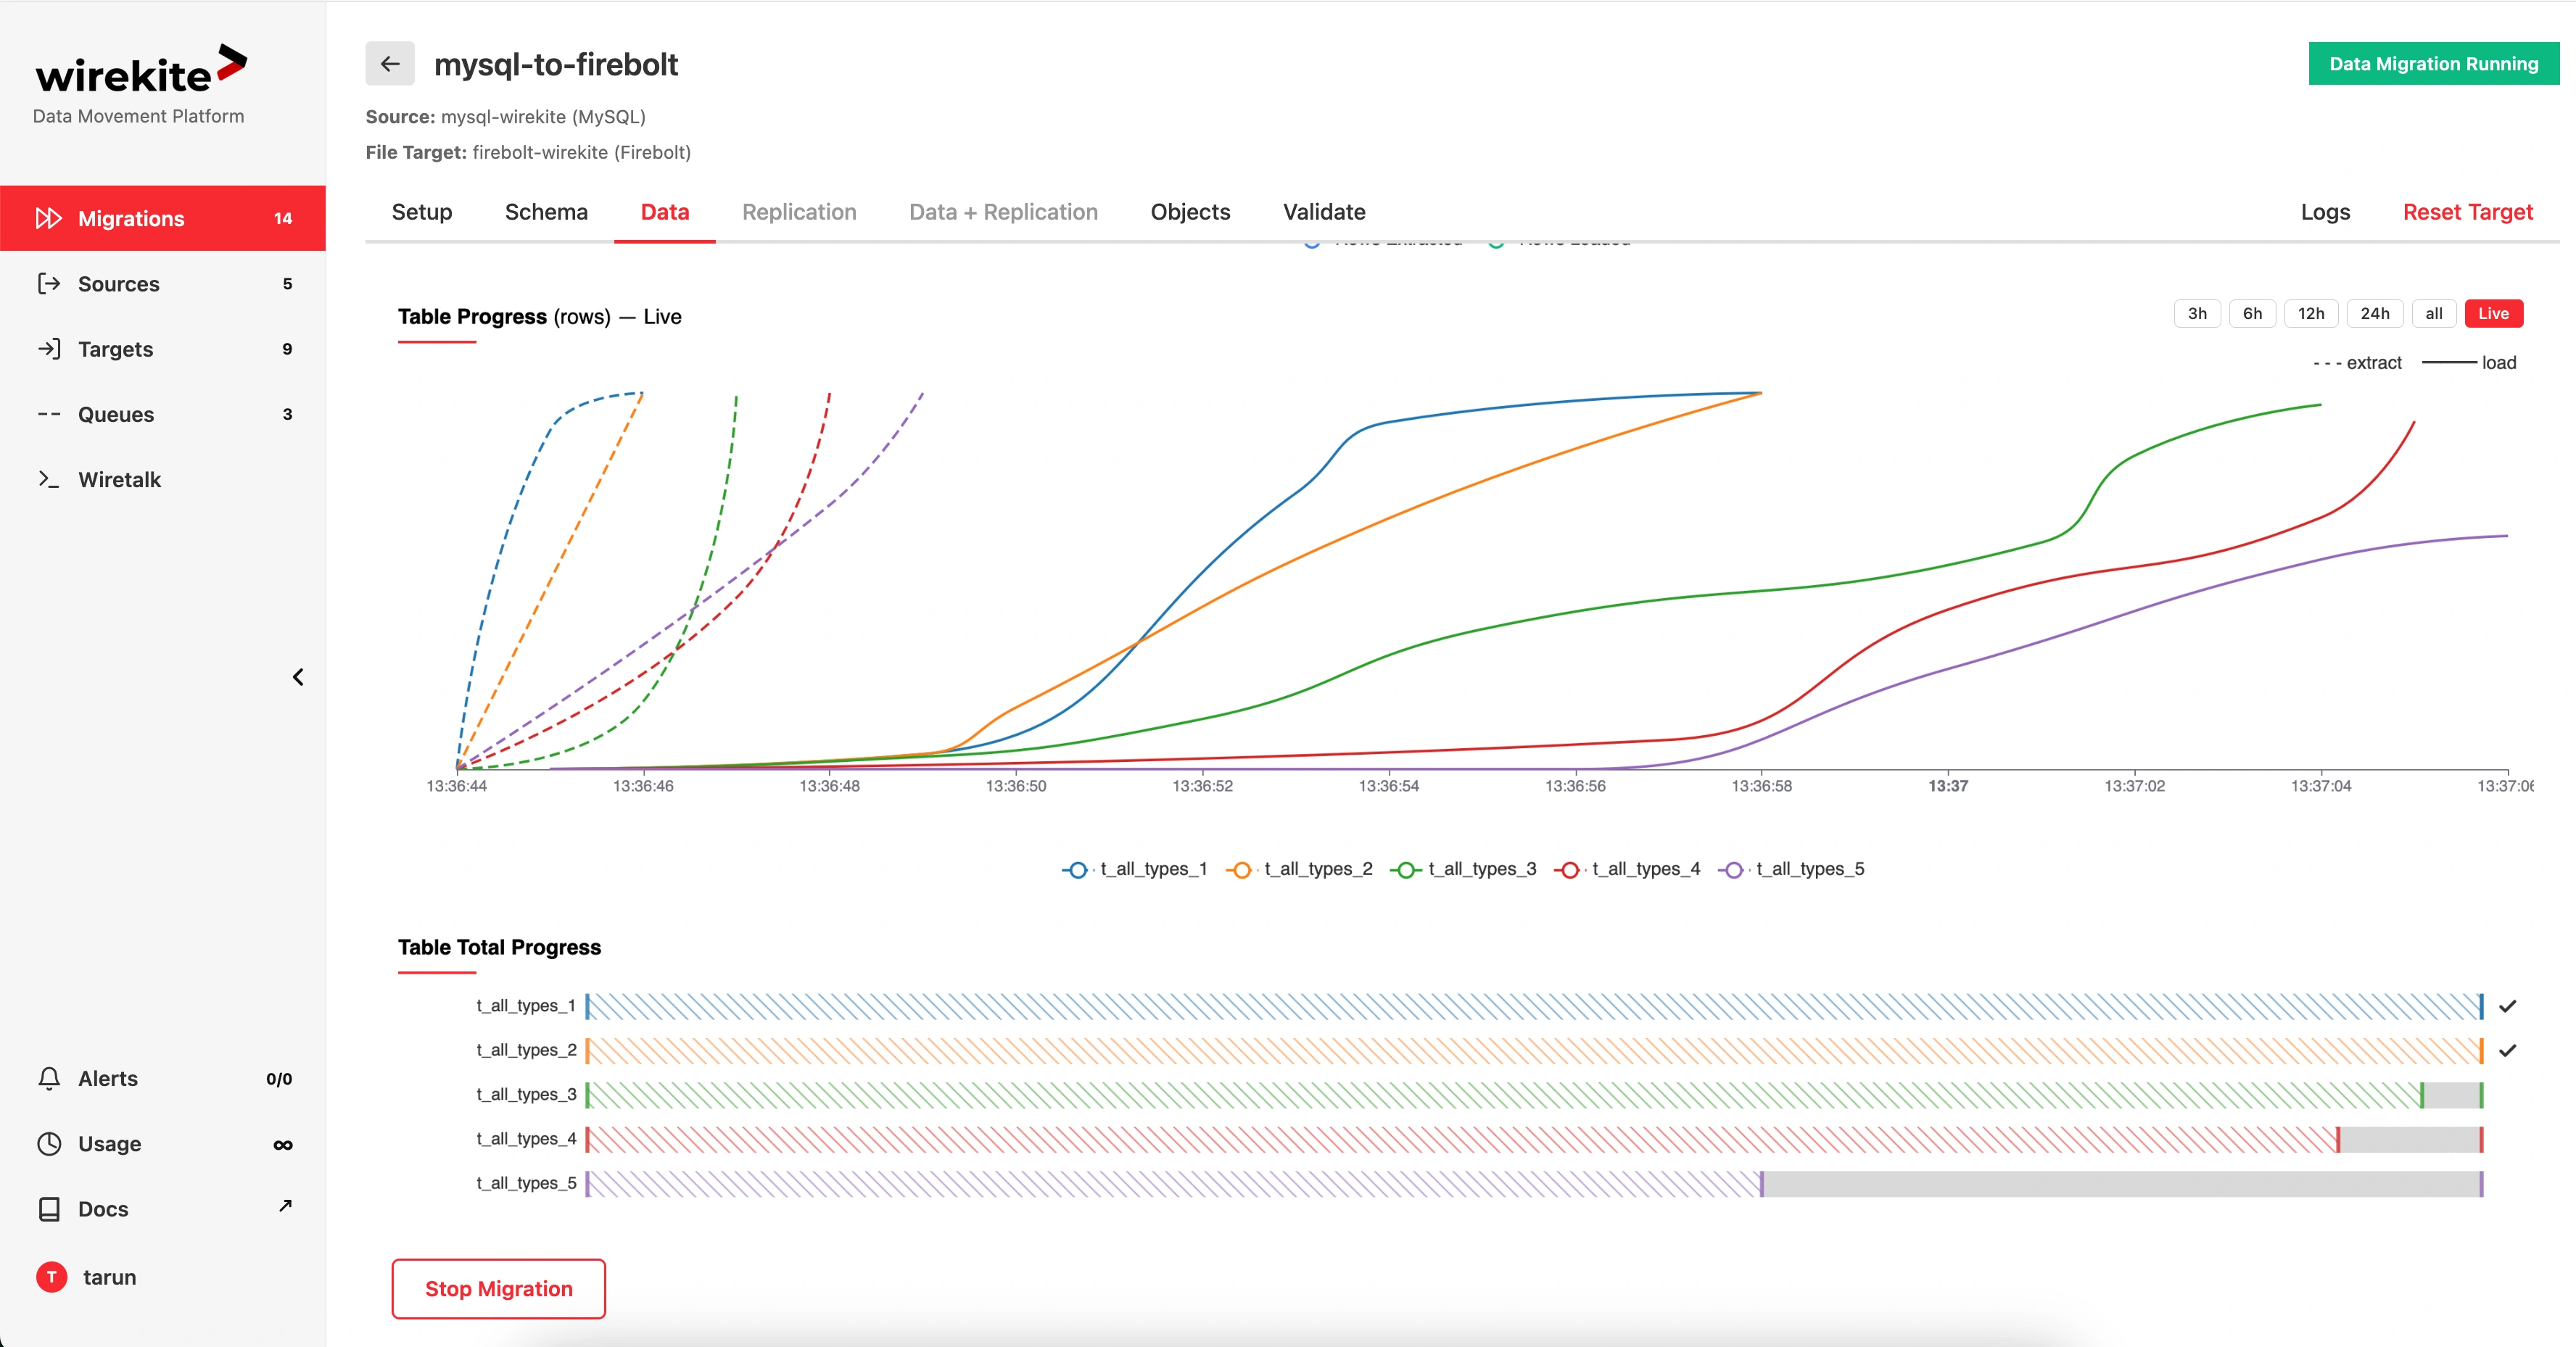Click the mysql-to-firebolt title
The width and height of the screenshot is (2576, 1347).
coord(556,65)
